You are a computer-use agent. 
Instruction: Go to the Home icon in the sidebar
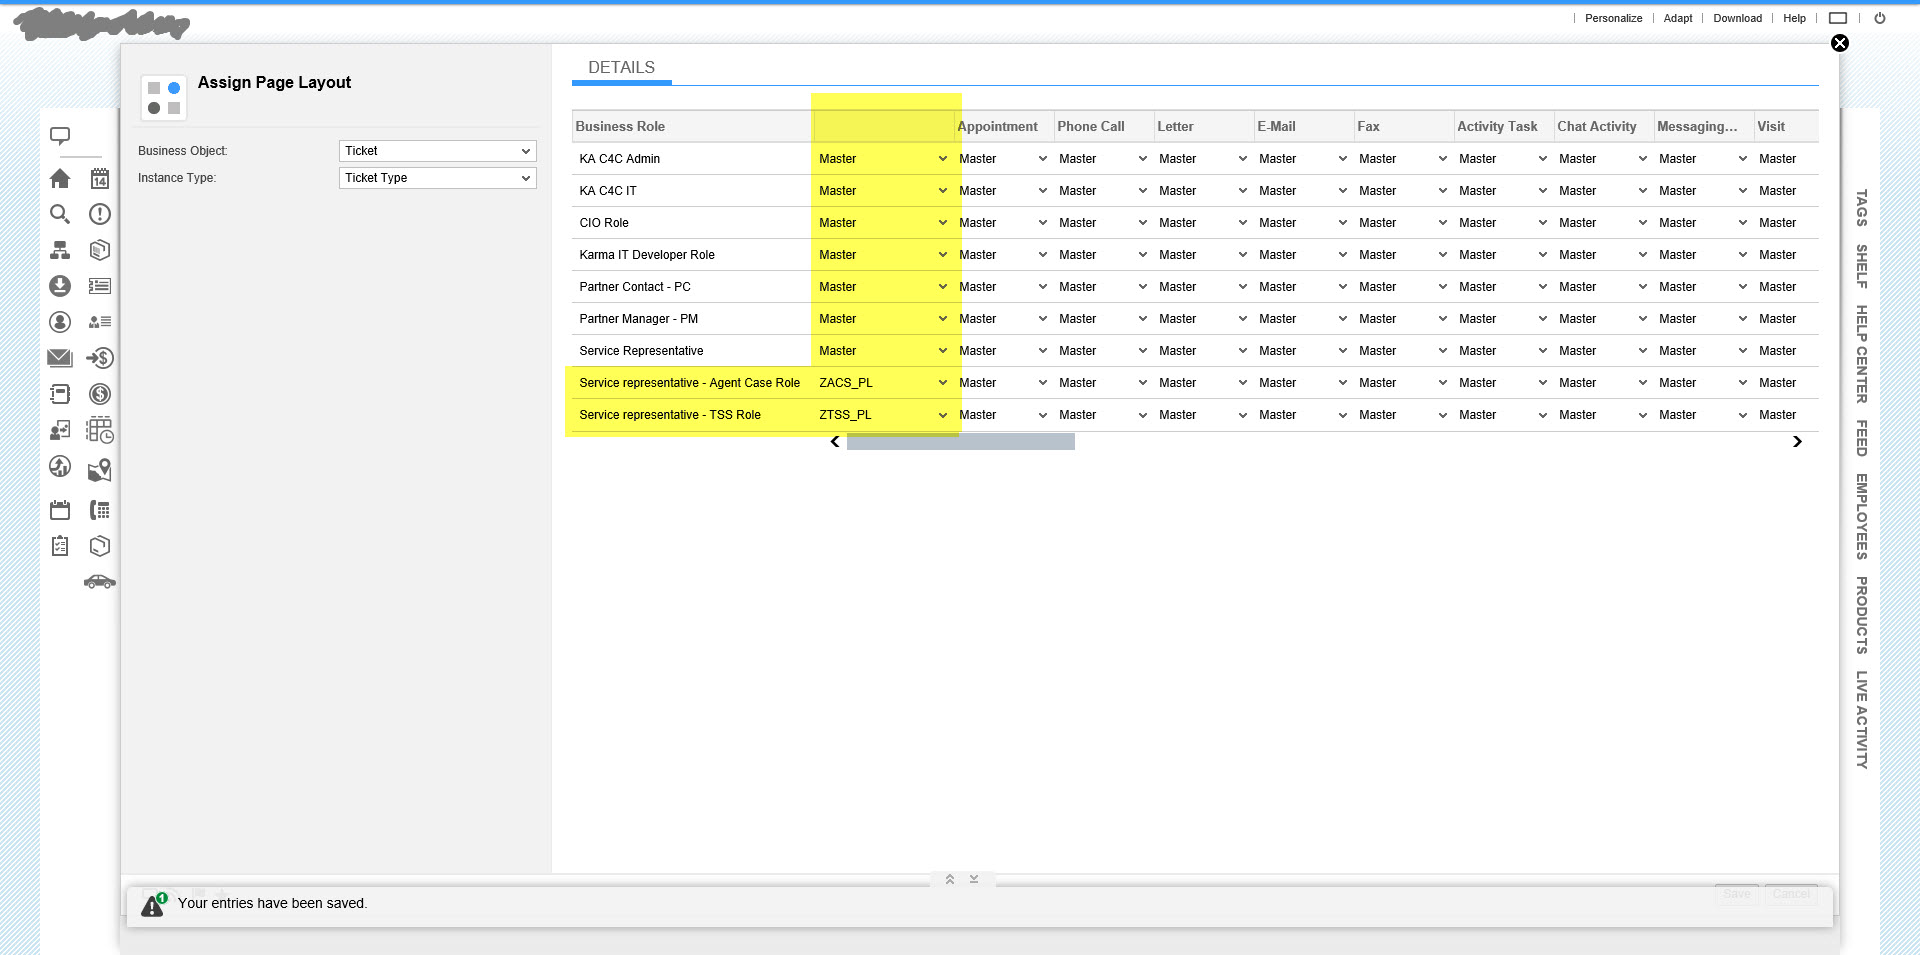[60, 178]
